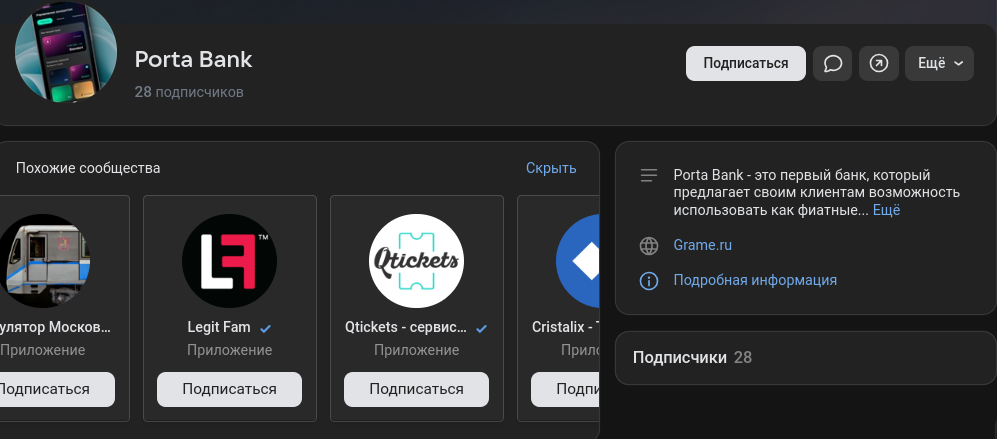Click the Qtickets - сервис community name
This screenshot has height=439, width=997.
pos(406,328)
